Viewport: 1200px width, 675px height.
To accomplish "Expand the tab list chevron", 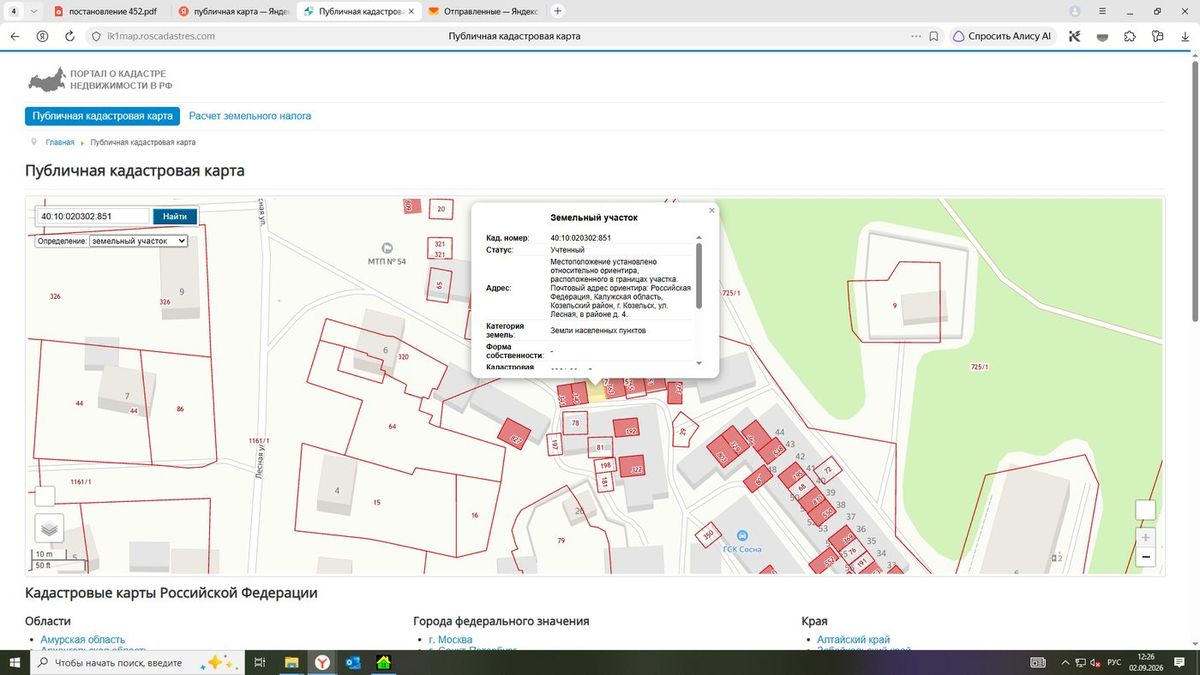I will pyautogui.click(x=35, y=11).
